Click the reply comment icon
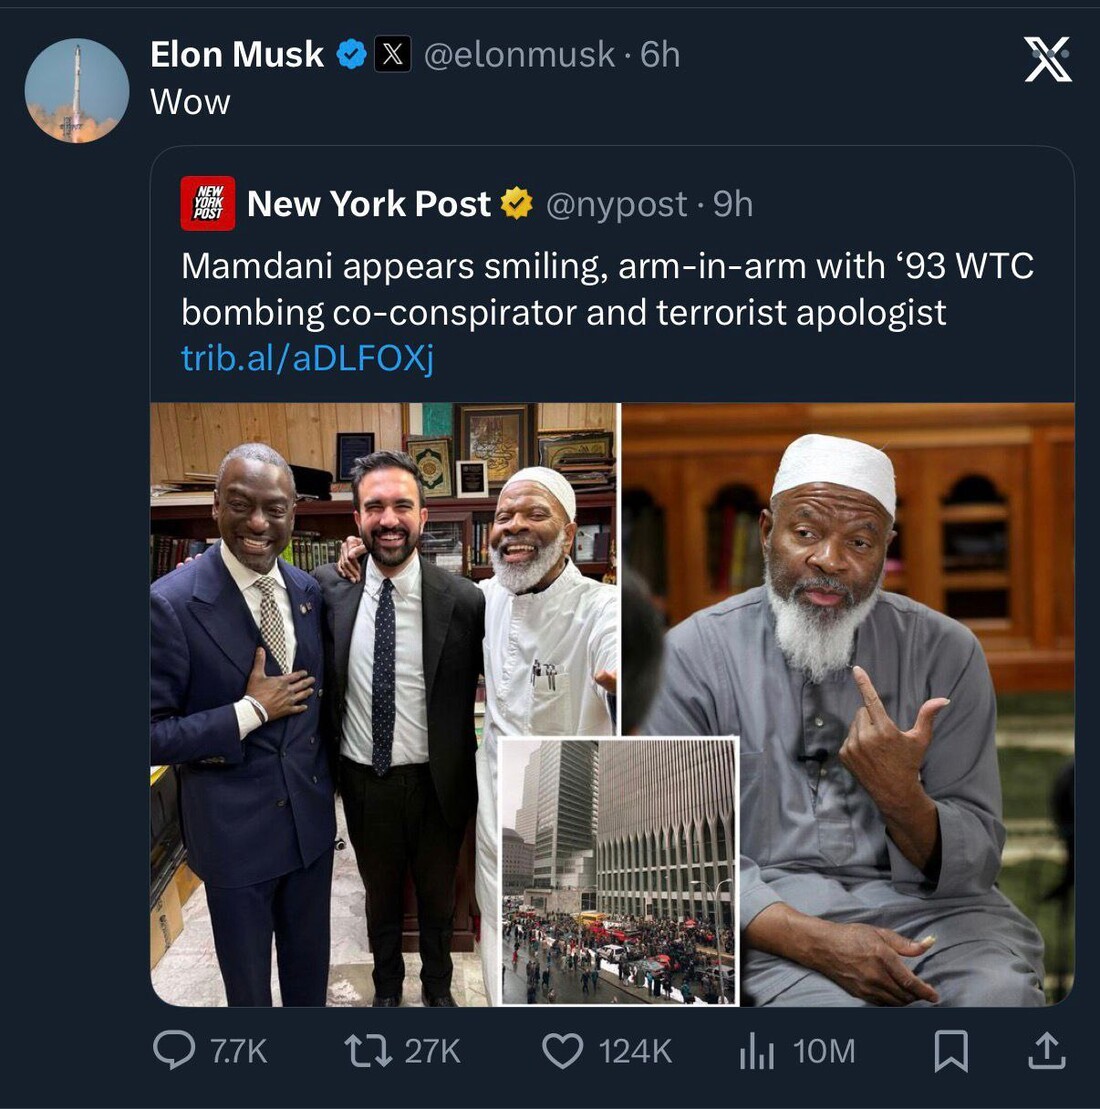 pyautogui.click(x=174, y=1050)
